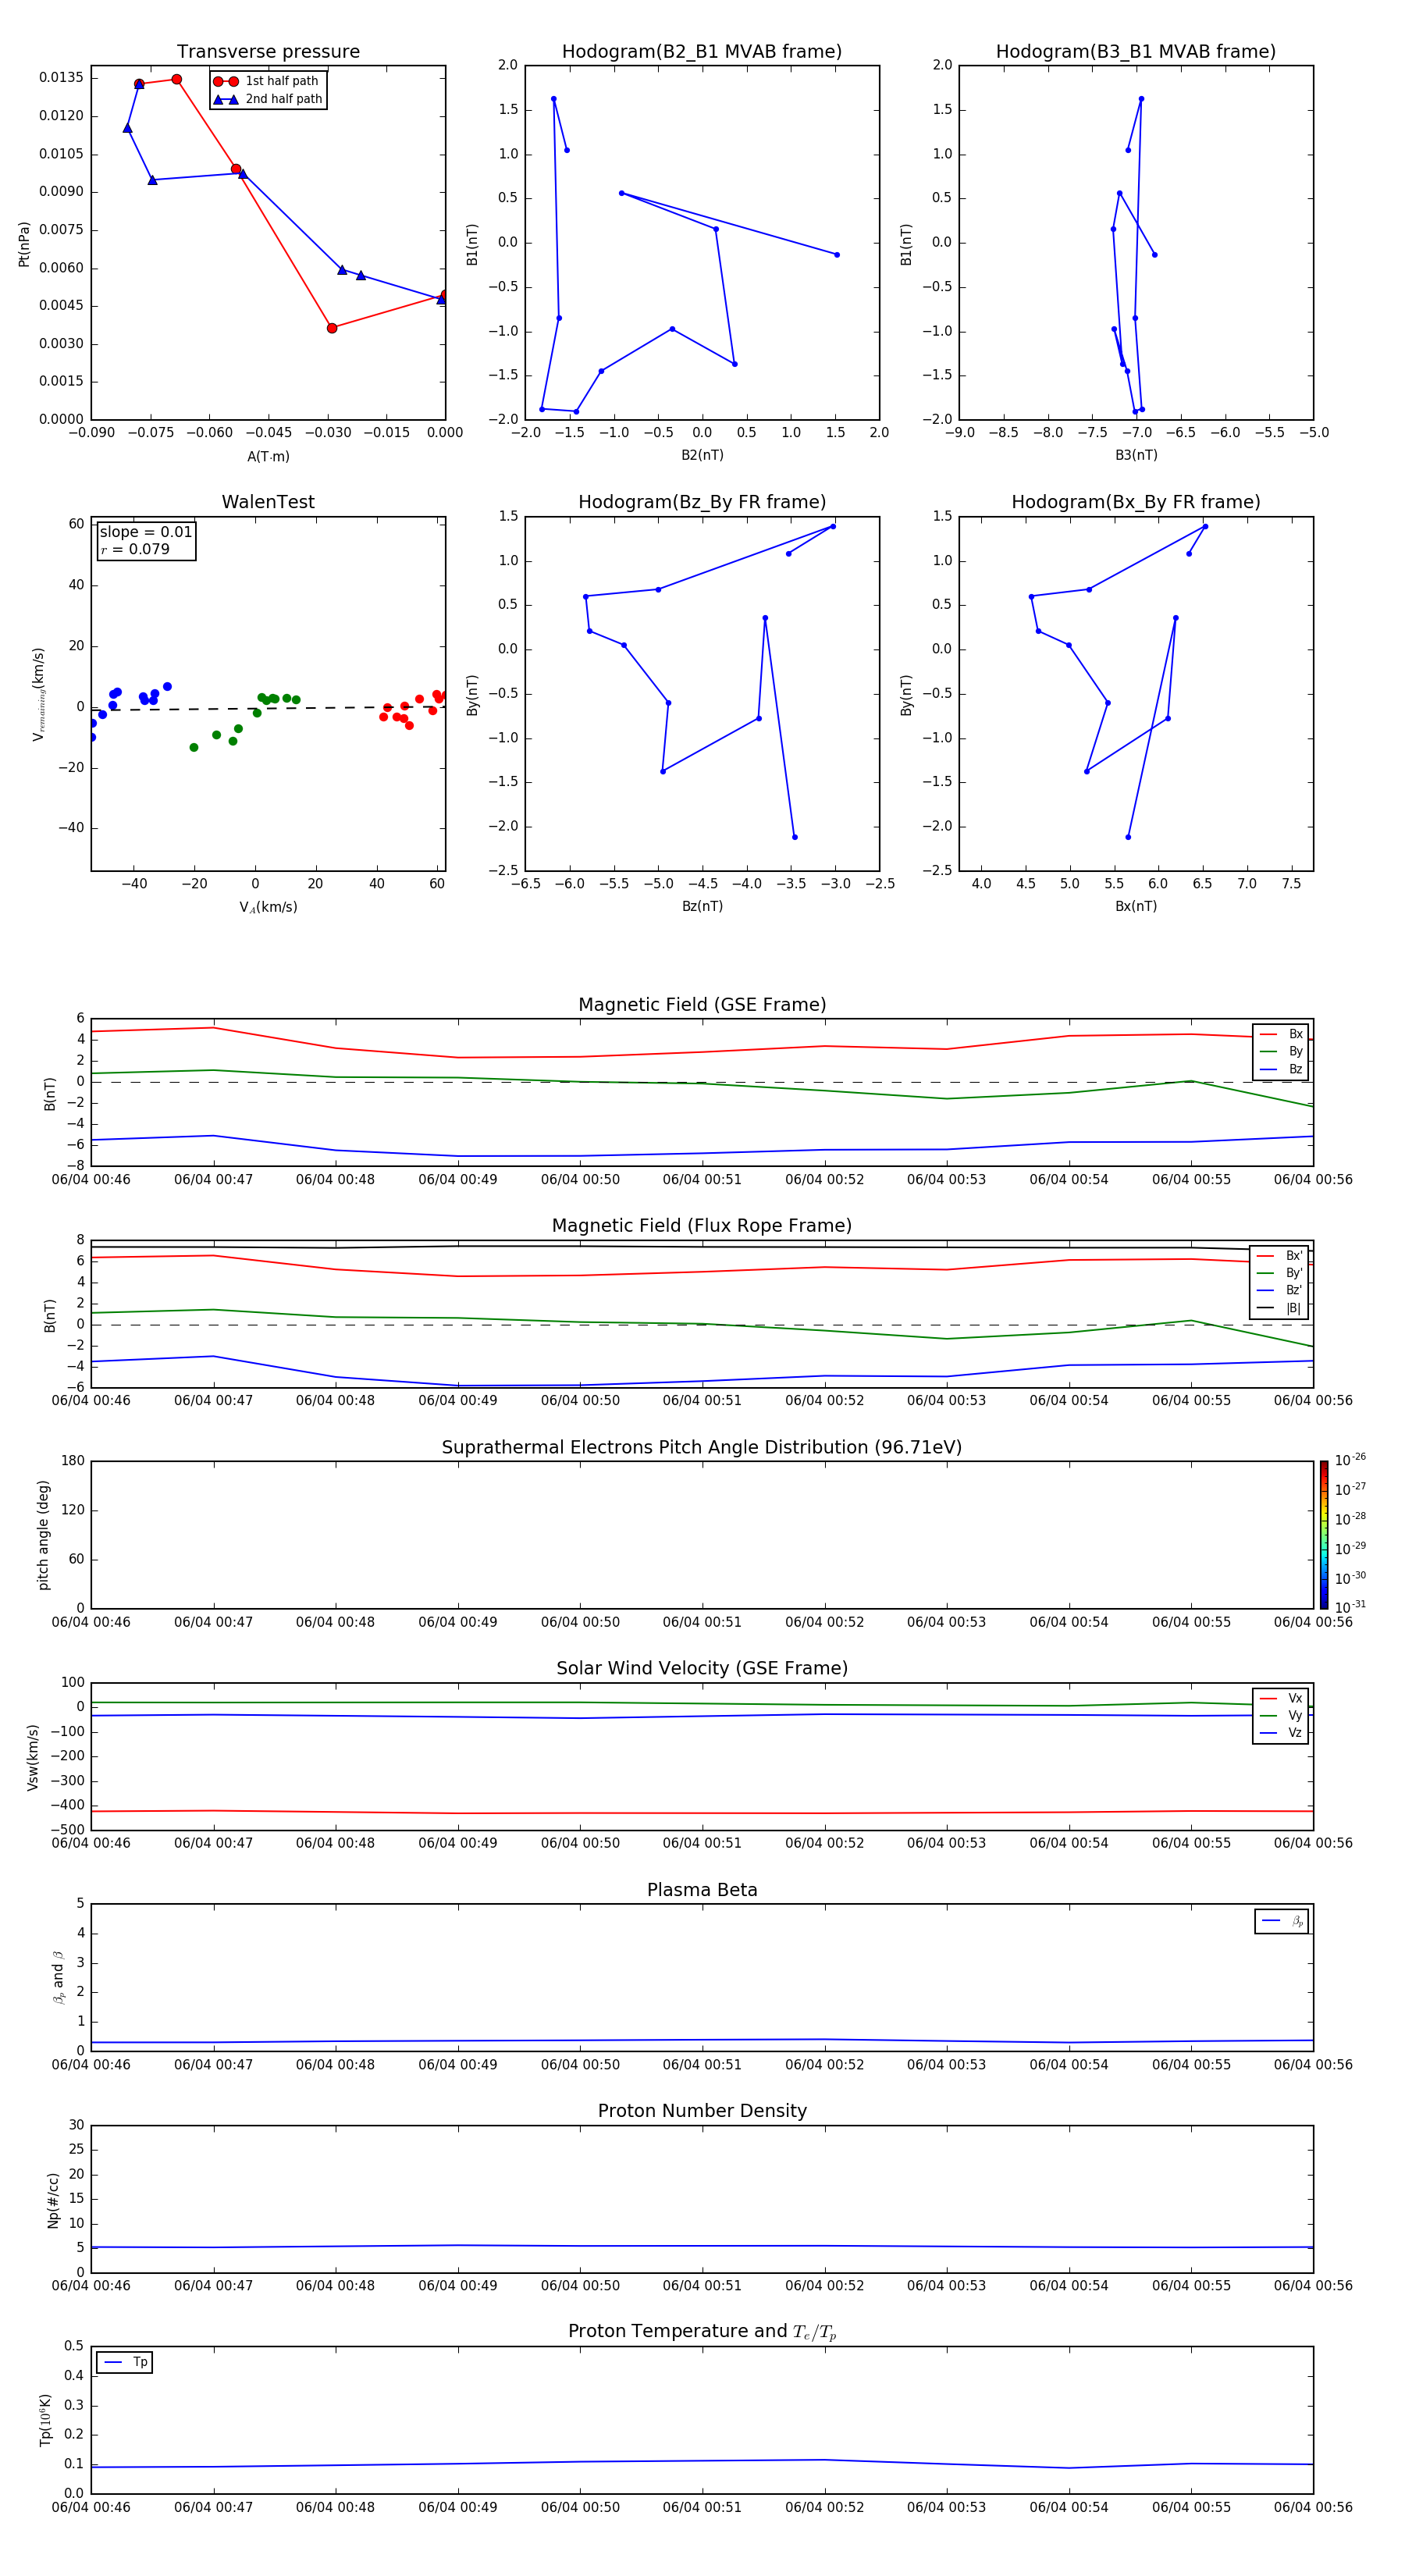This screenshot has width=1405, height=2576.
Task: Click the "WalenTest" plot title
Action: click(268, 502)
